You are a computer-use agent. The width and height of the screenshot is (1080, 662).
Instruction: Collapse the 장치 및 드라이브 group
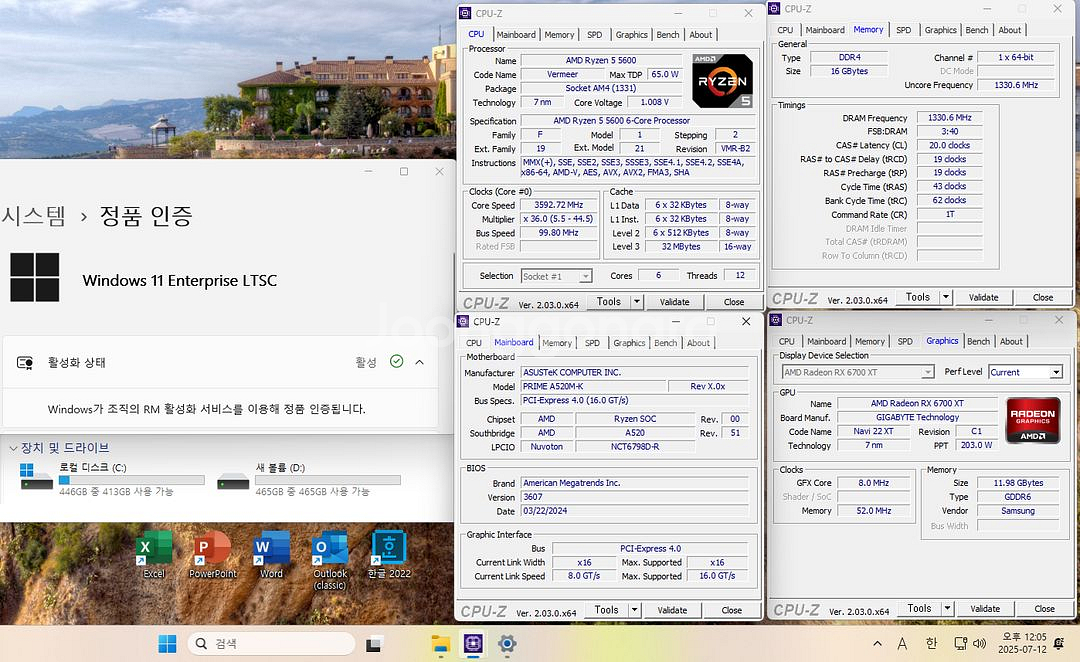pos(13,448)
